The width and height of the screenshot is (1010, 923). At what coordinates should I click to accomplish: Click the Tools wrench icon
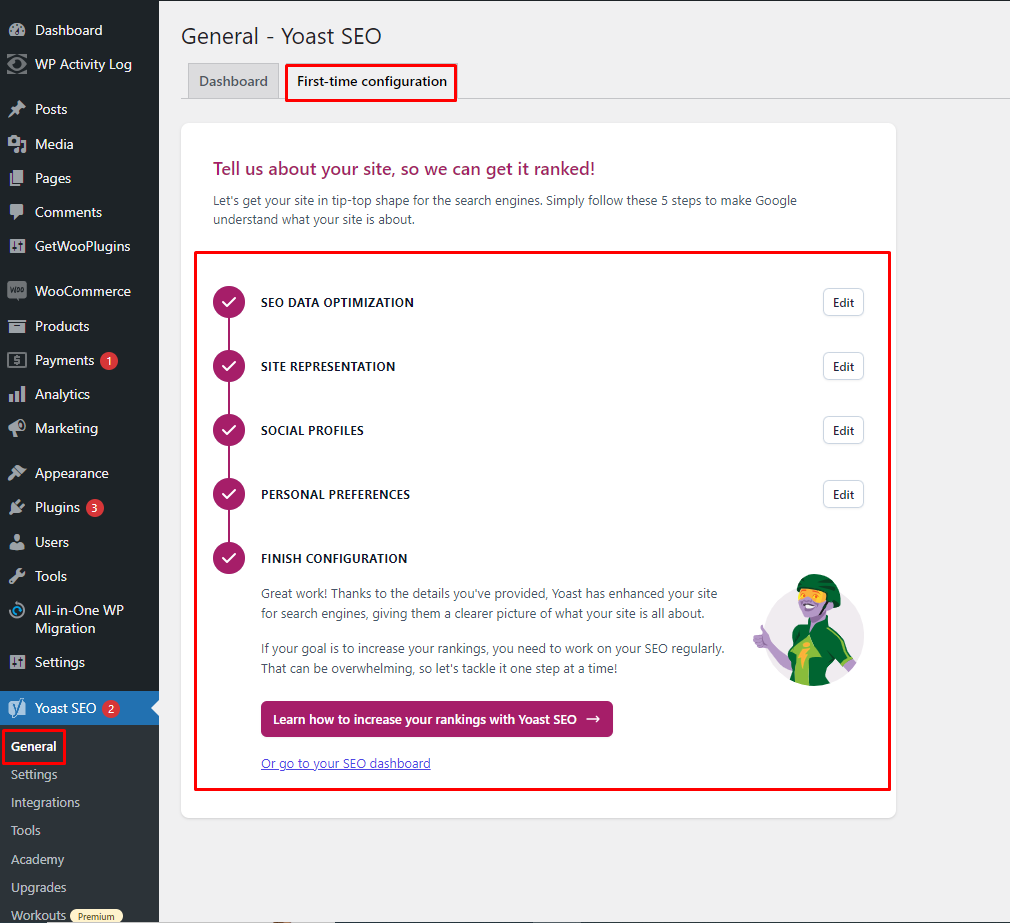click(x=17, y=576)
